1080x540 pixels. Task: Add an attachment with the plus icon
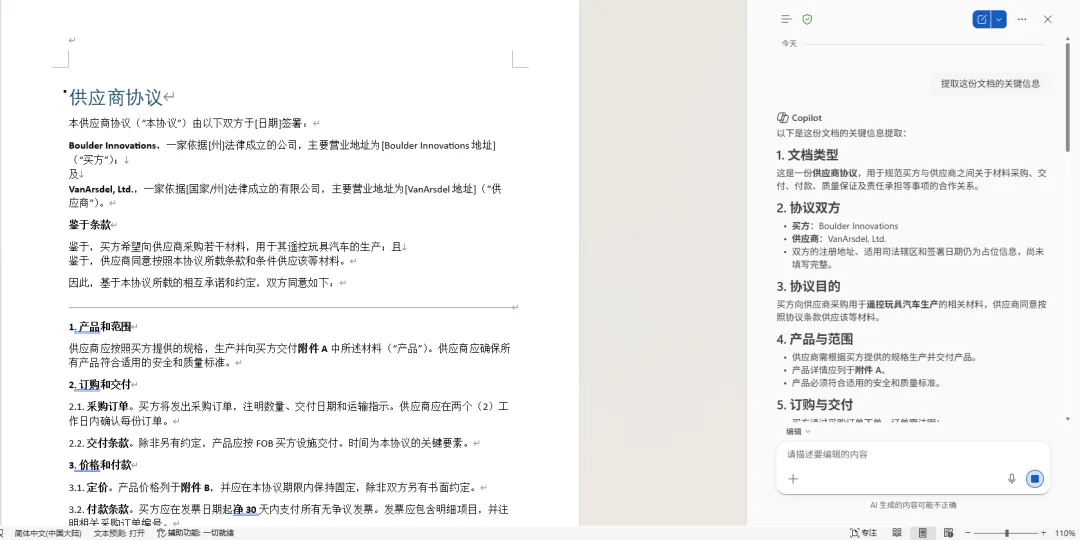click(793, 479)
